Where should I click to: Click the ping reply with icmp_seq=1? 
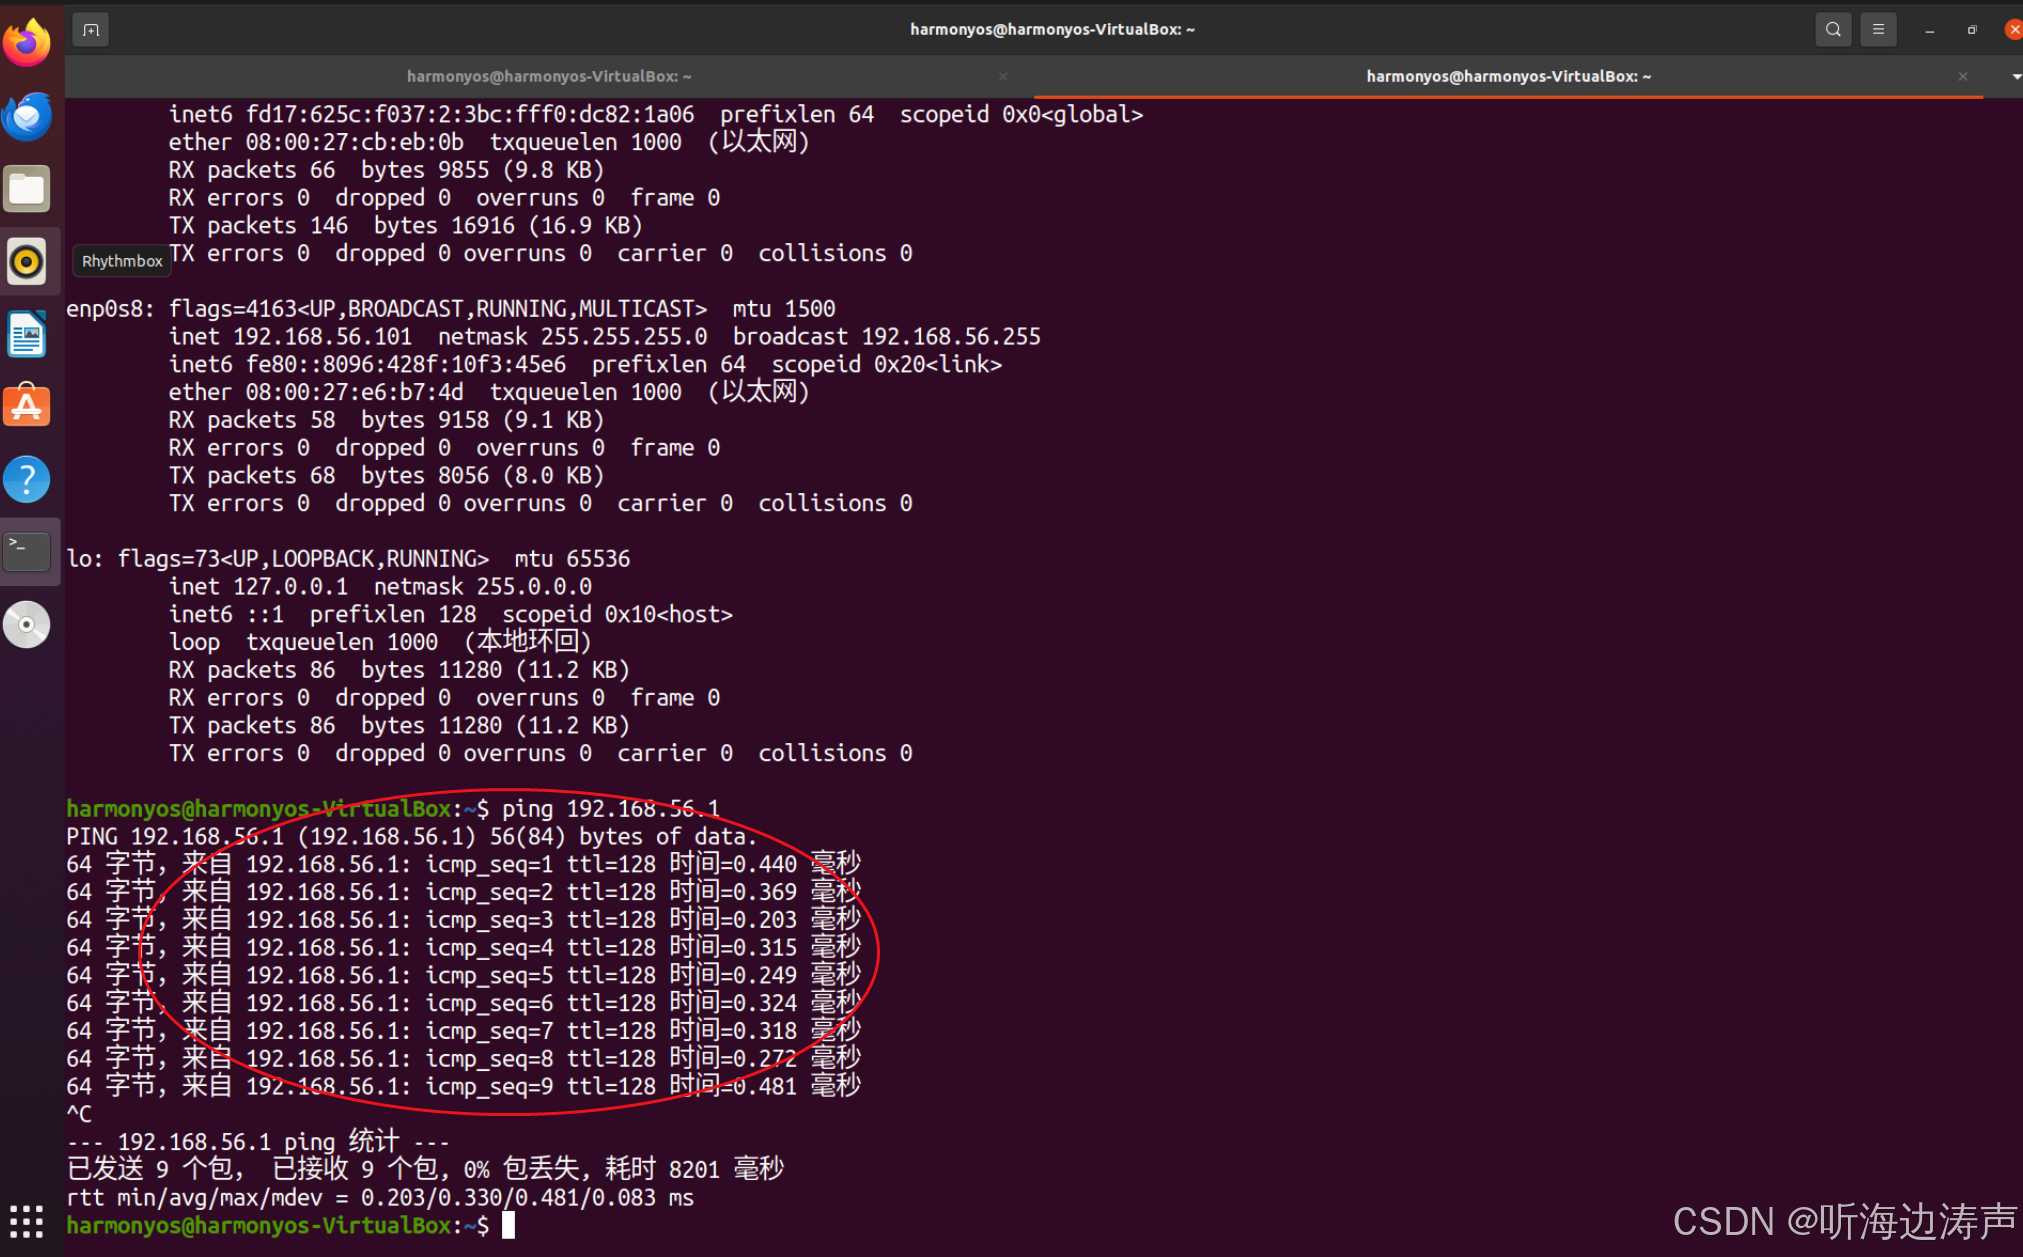[x=464, y=864]
